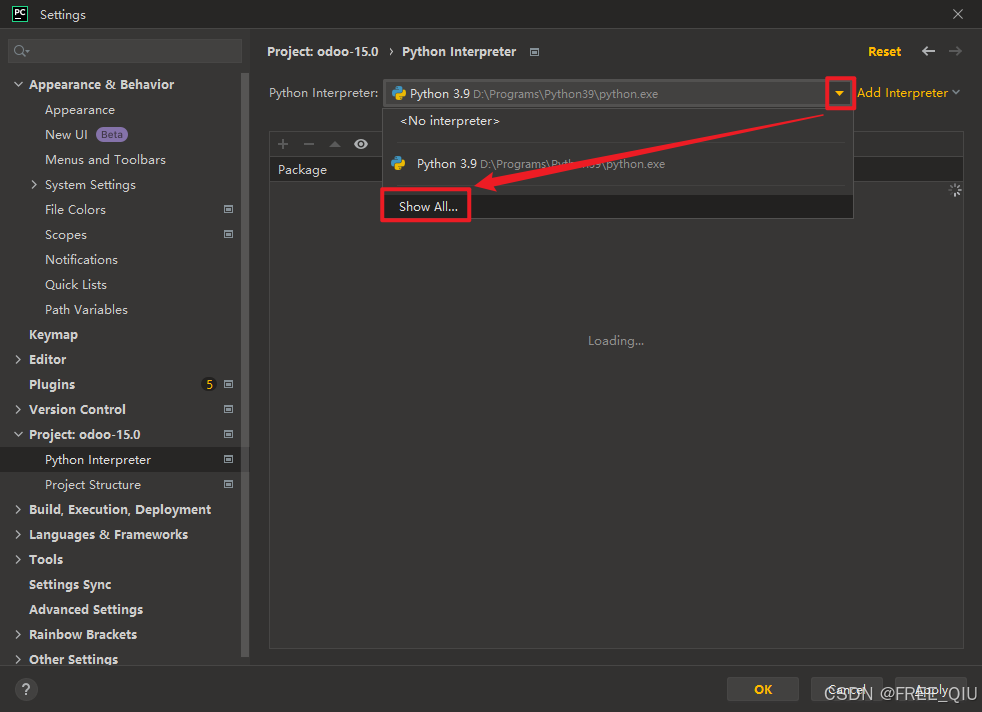Image resolution: width=982 pixels, height=712 pixels.
Task: Click project icon next to Project: odoo-15.0
Action: coord(229,434)
